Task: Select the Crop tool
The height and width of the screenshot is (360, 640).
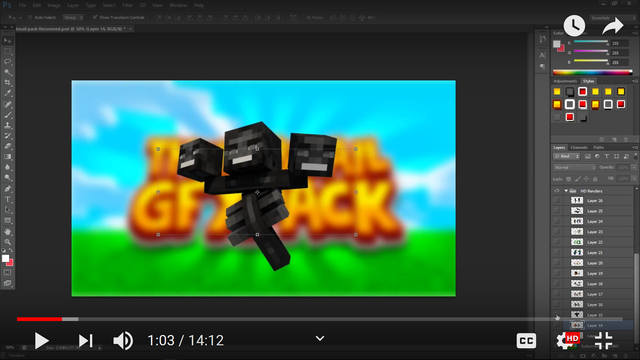Action: 7,83
